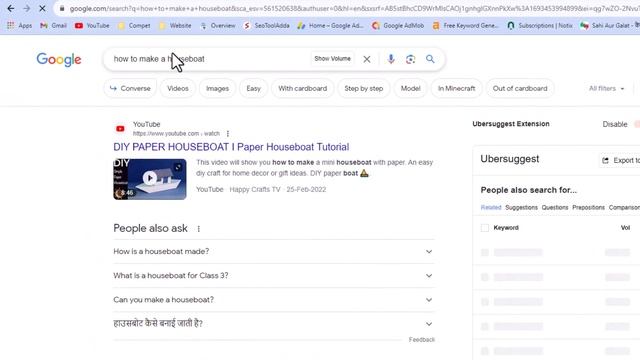Viewport: 640px width, 360px height.
Task: Click the Ubersuggest panel heading
Action: (x=509, y=159)
